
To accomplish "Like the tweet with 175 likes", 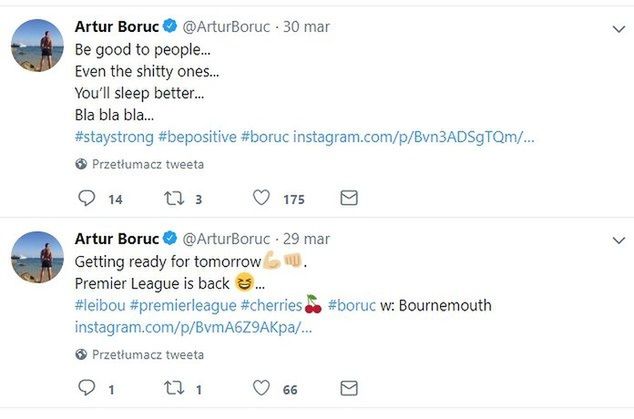I will tap(262, 199).
